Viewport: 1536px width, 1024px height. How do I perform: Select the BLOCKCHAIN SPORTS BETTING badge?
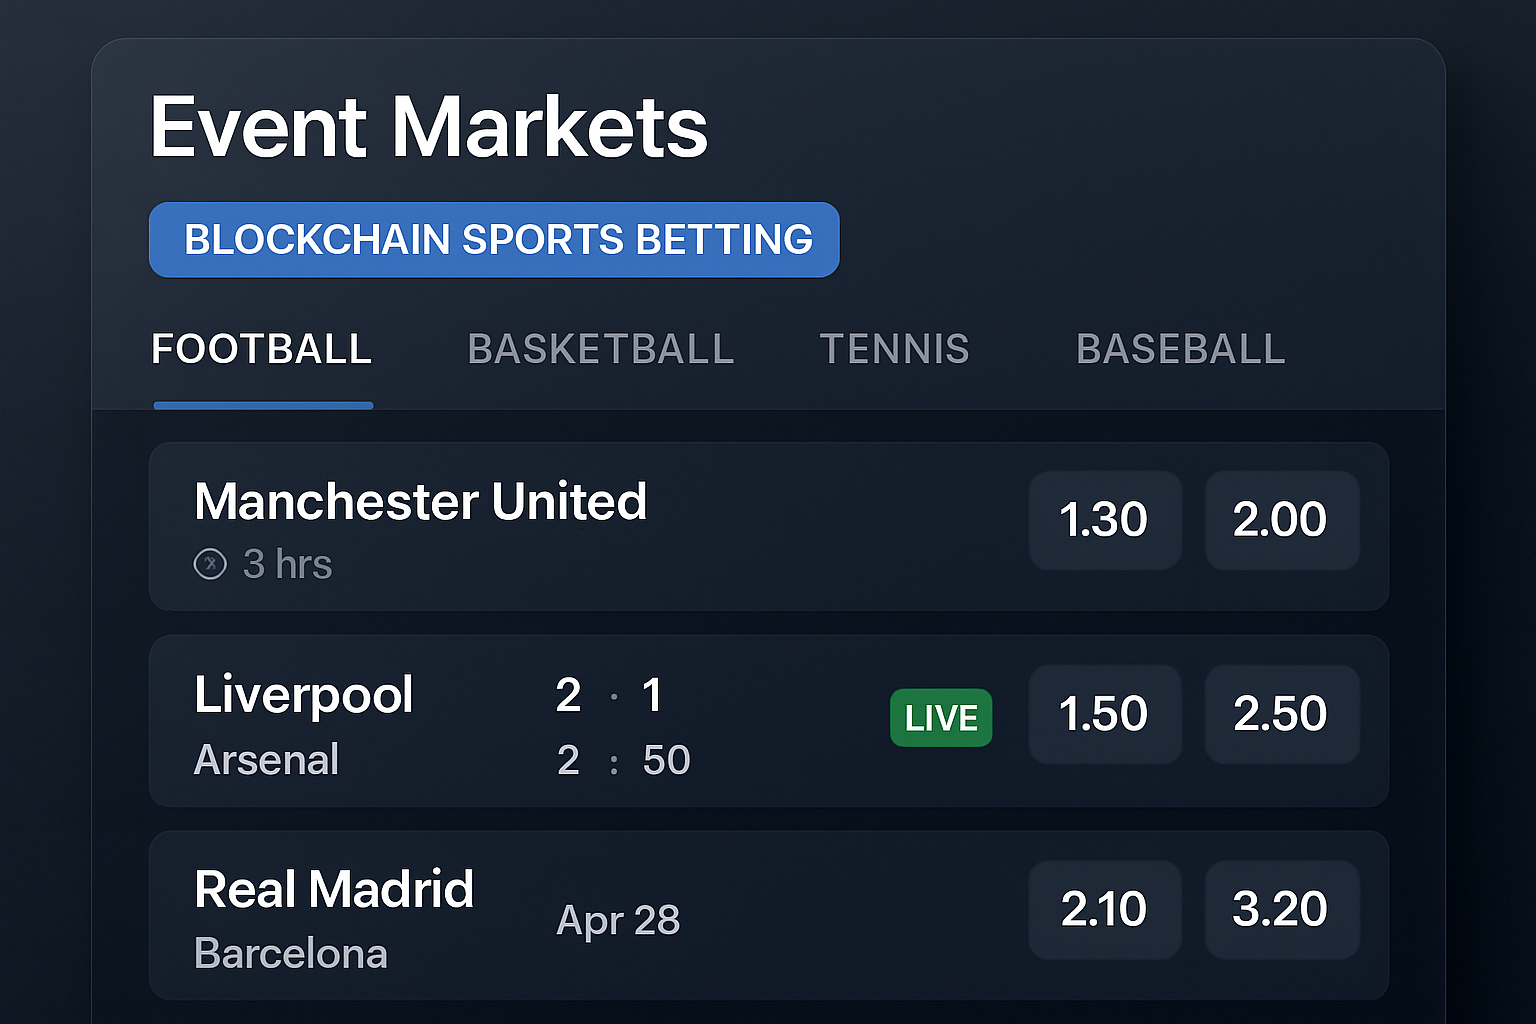click(494, 239)
